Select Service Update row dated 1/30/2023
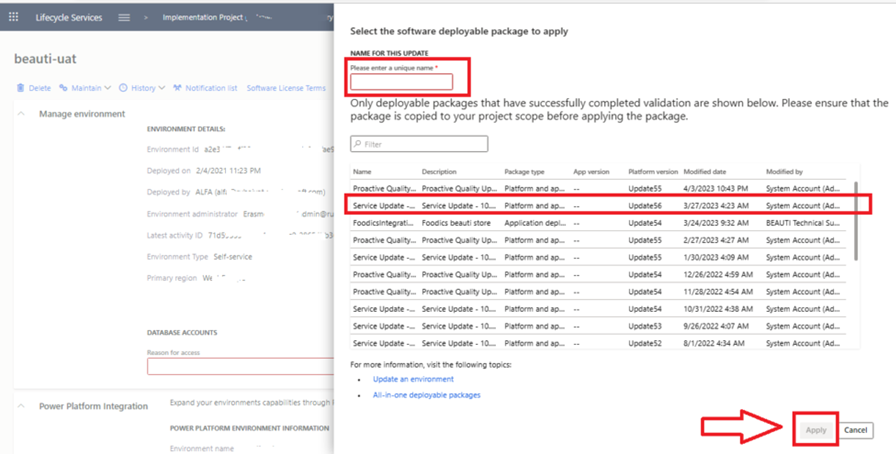Screen dimensions: 896x454 598,257
